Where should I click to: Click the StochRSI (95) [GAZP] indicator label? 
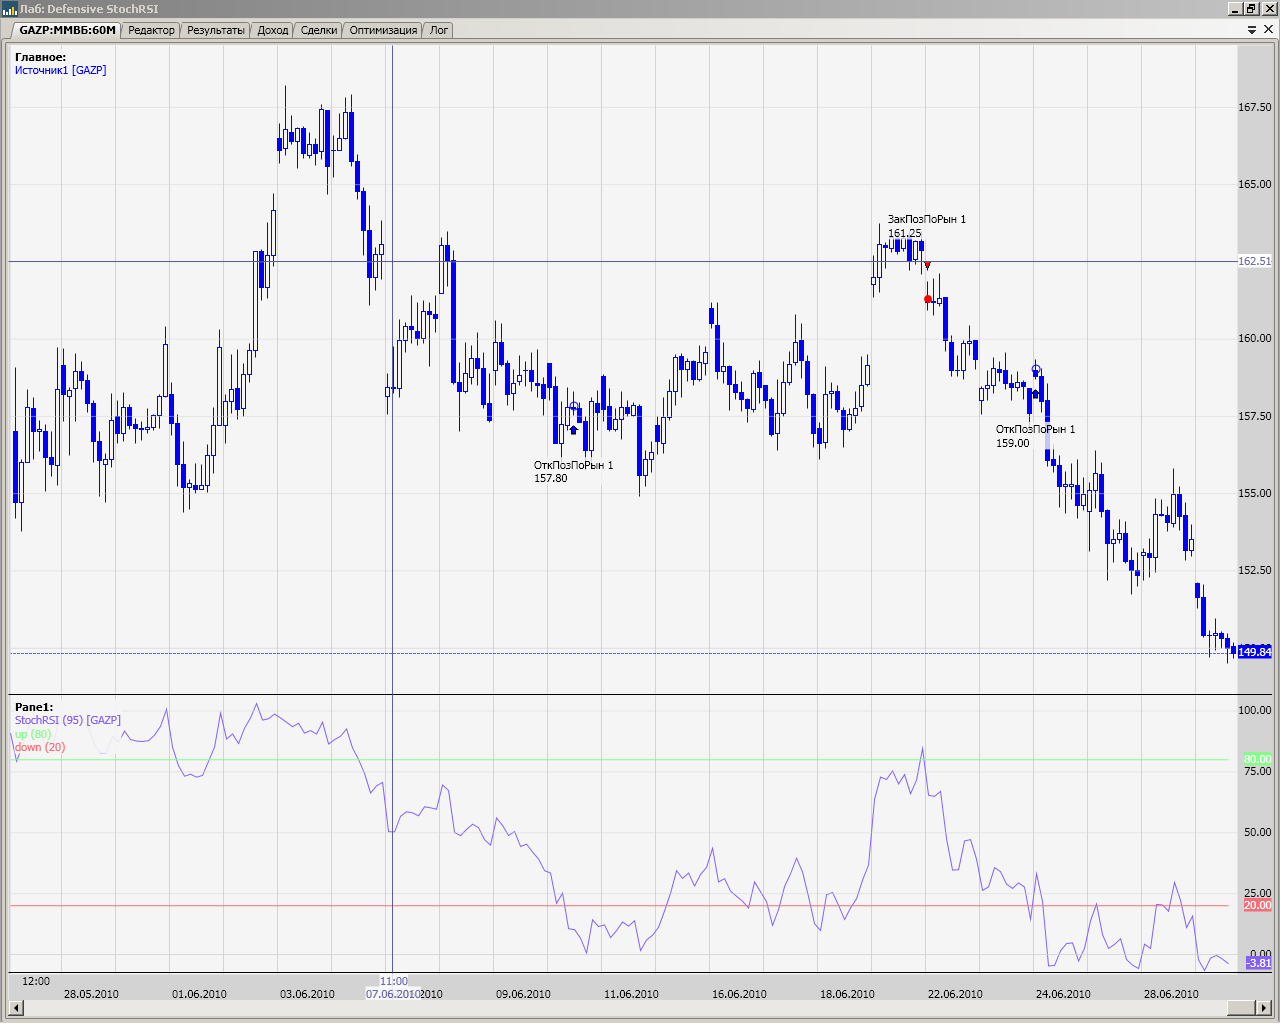[67, 720]
